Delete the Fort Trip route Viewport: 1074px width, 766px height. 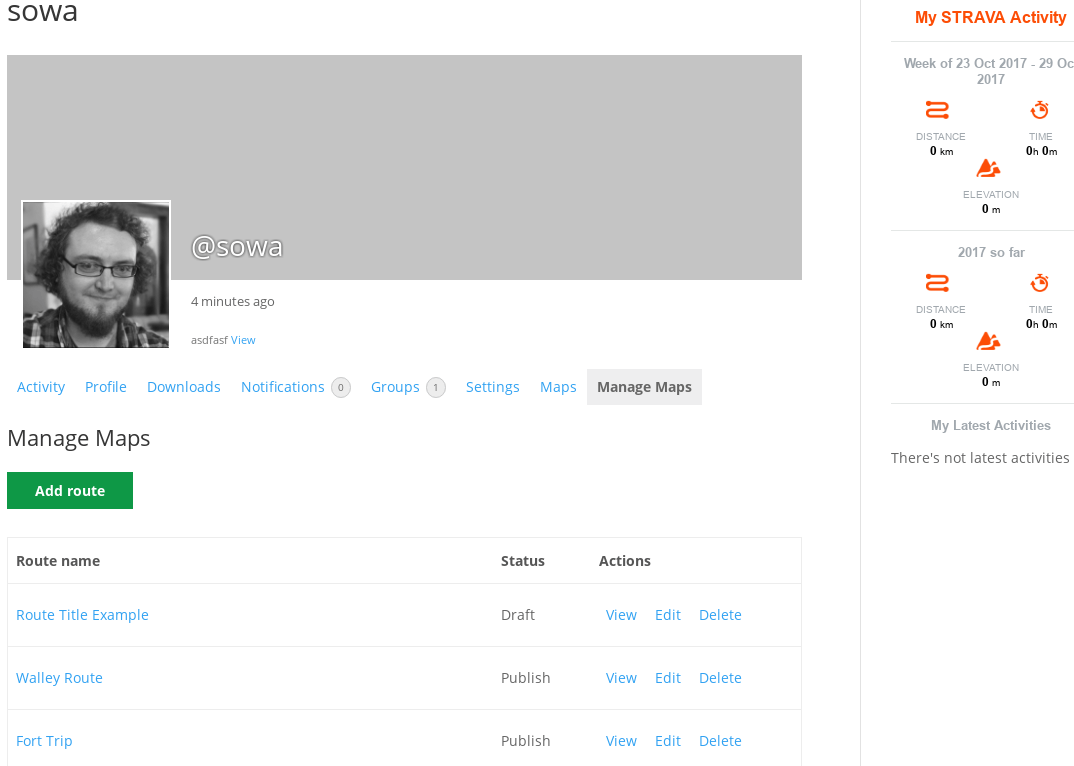point(720,741)
